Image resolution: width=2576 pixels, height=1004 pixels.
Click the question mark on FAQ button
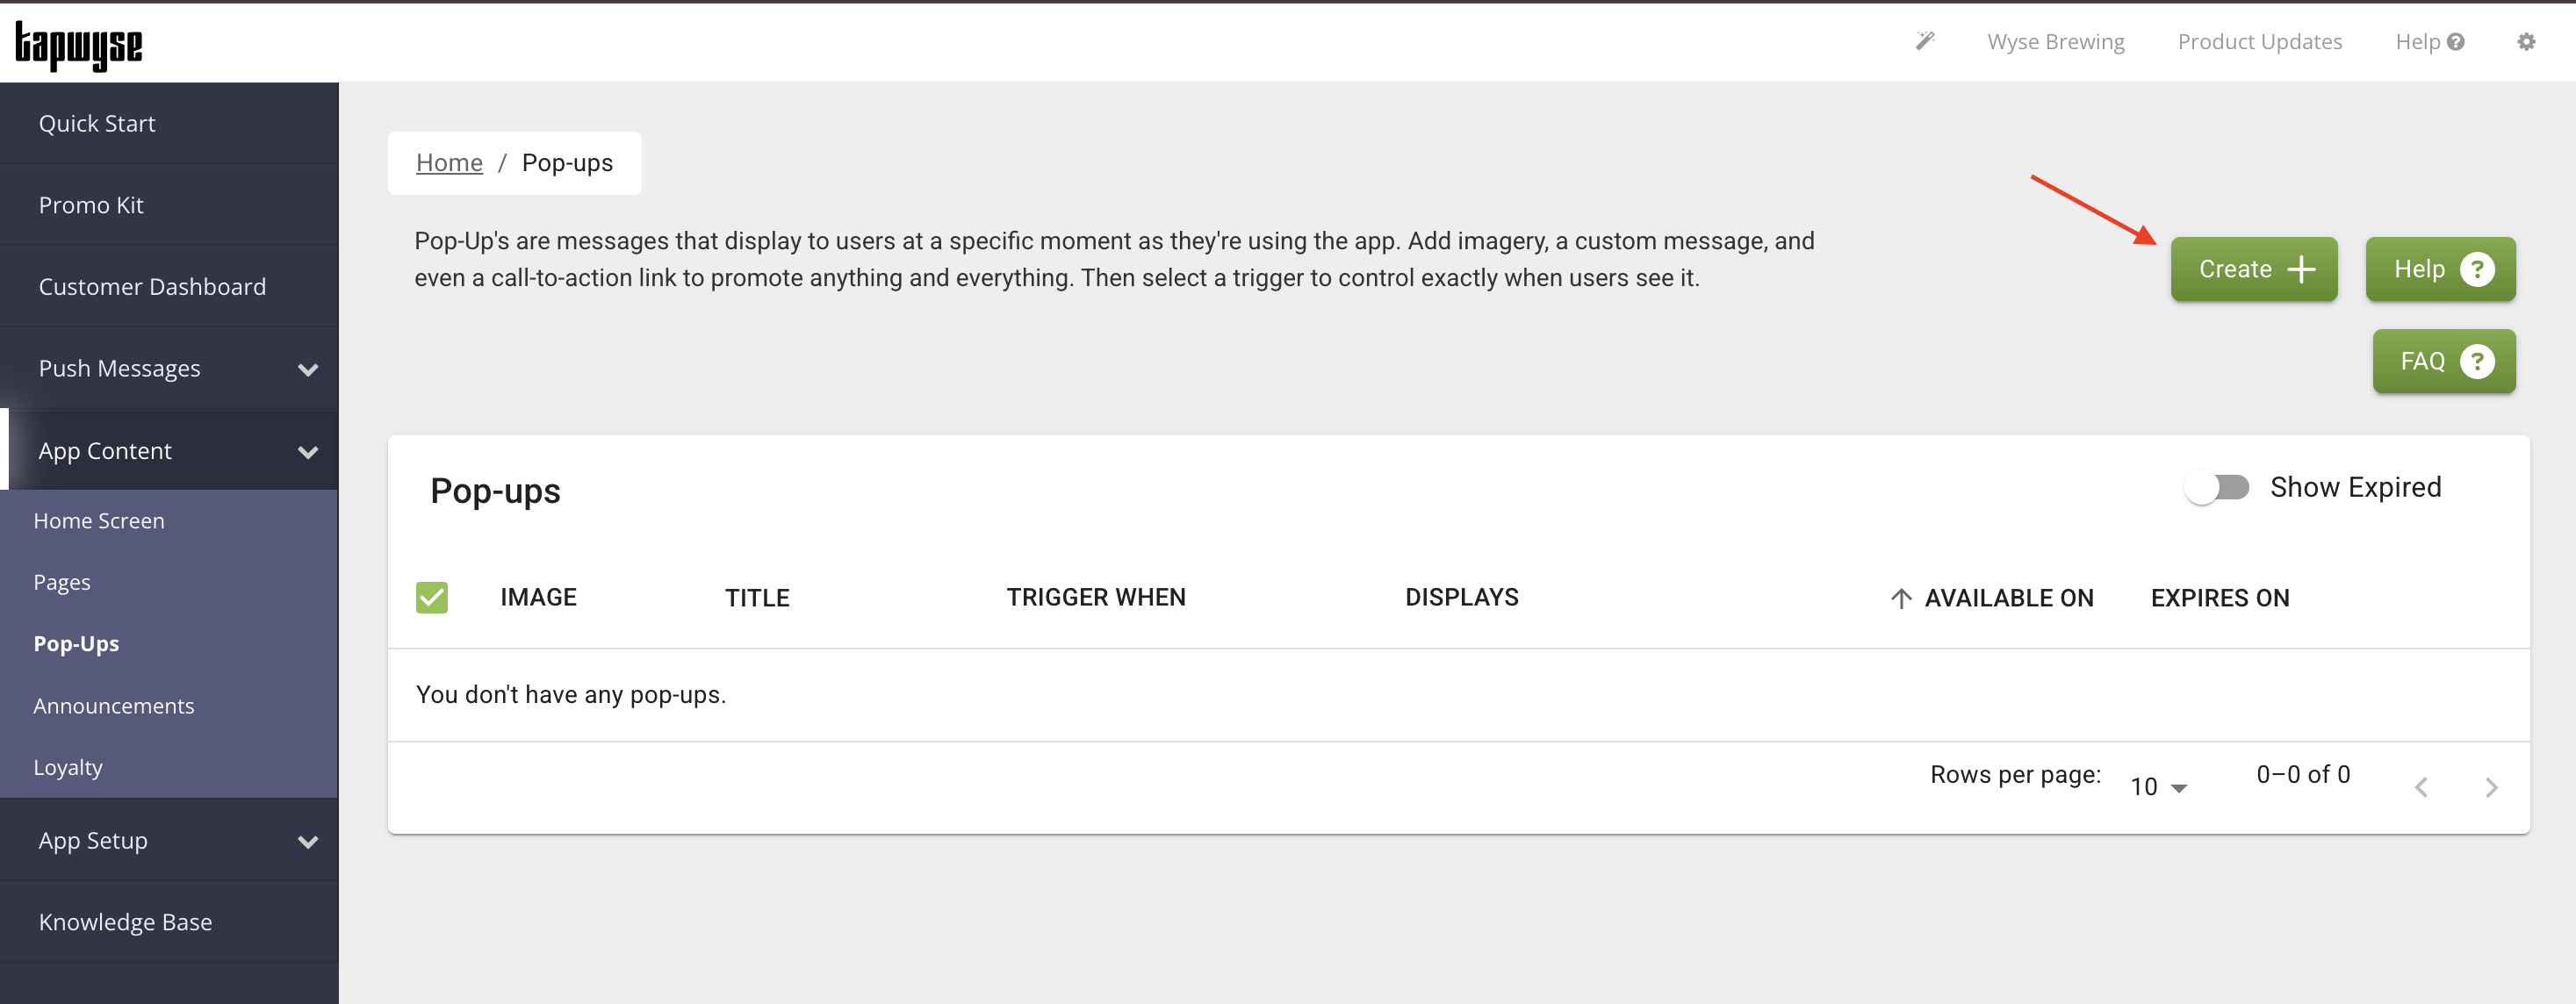click(x=2477, y=361)
